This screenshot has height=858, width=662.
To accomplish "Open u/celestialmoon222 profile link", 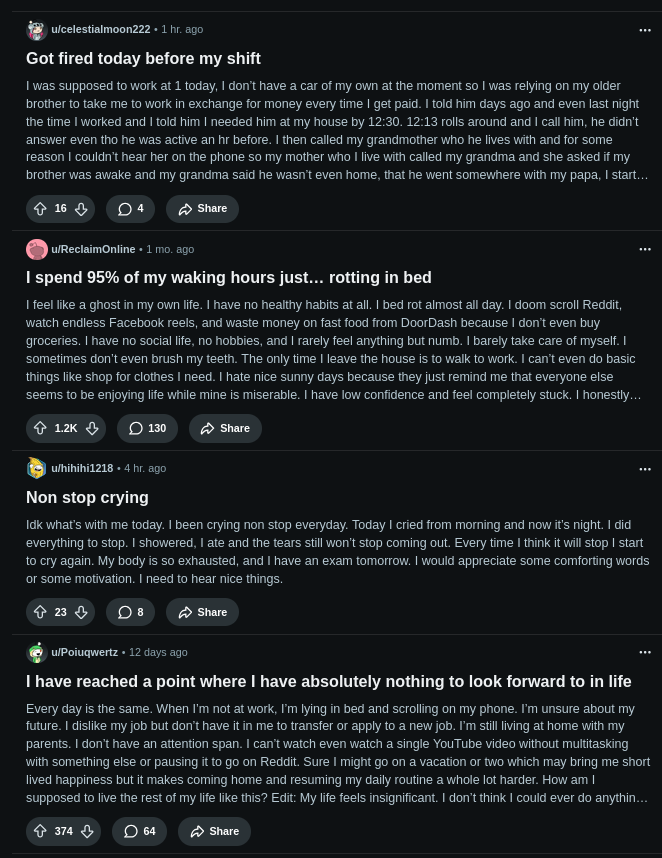I will tap(100, 30).
